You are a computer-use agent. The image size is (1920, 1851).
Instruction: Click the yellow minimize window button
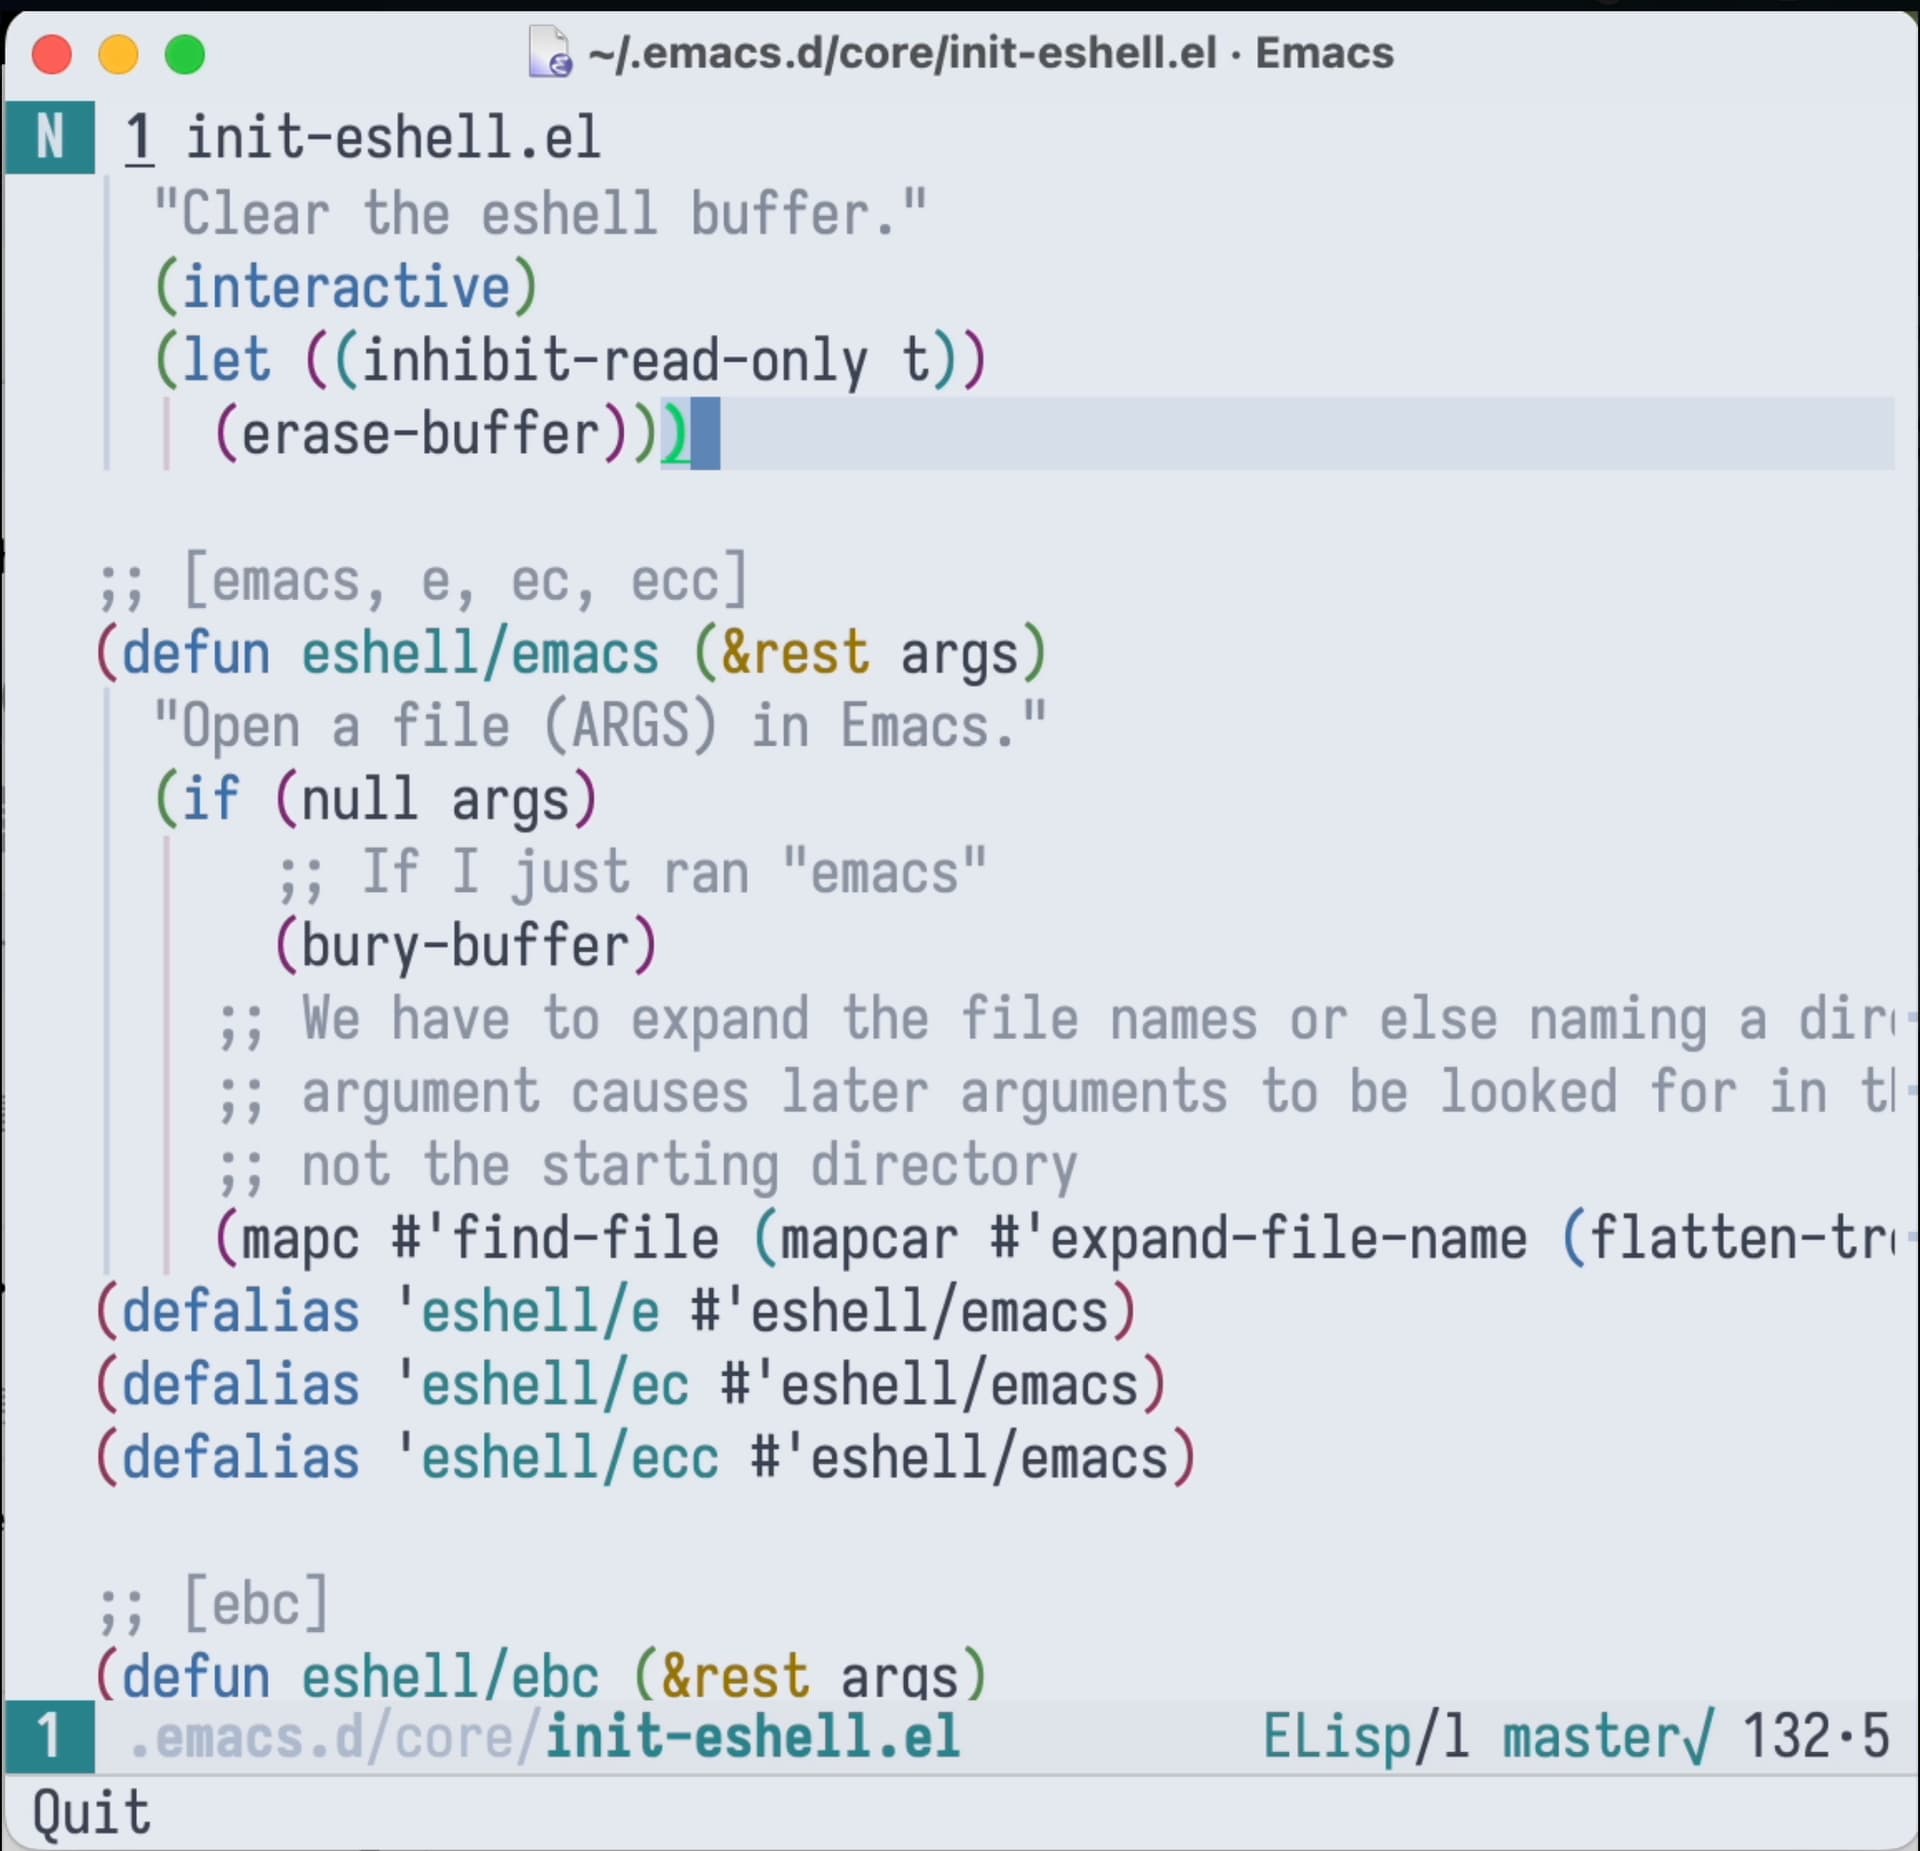[118, 54]
